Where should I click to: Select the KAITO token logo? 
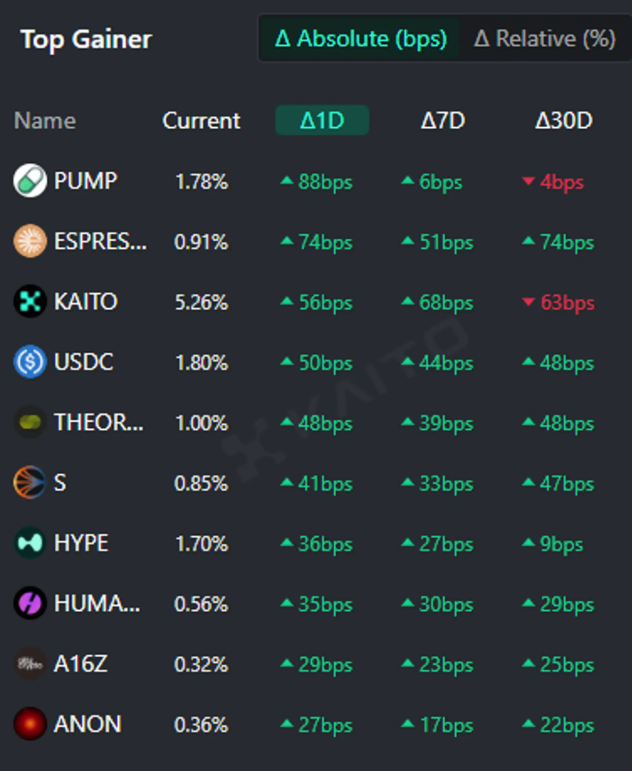30,302
